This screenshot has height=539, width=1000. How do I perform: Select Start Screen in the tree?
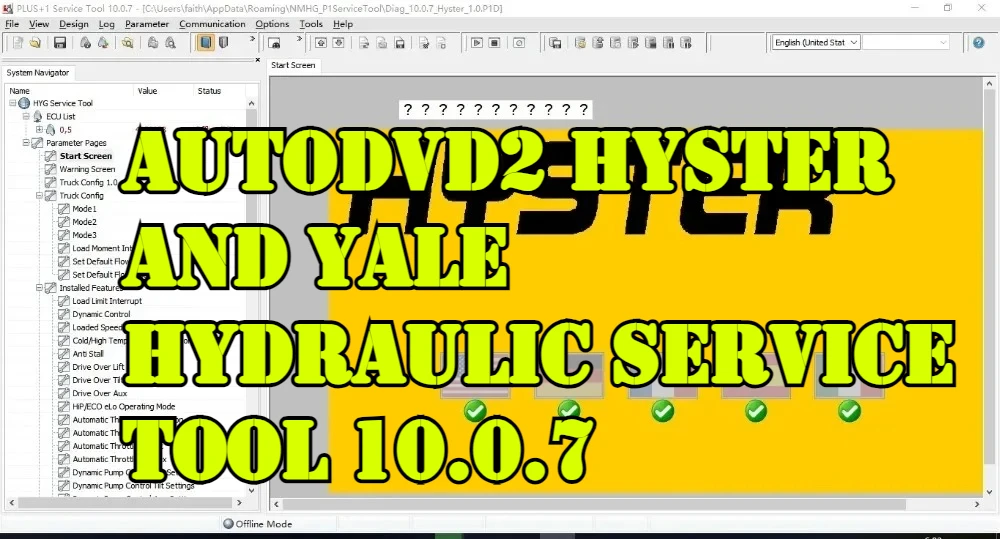click(x=85, y=156)
